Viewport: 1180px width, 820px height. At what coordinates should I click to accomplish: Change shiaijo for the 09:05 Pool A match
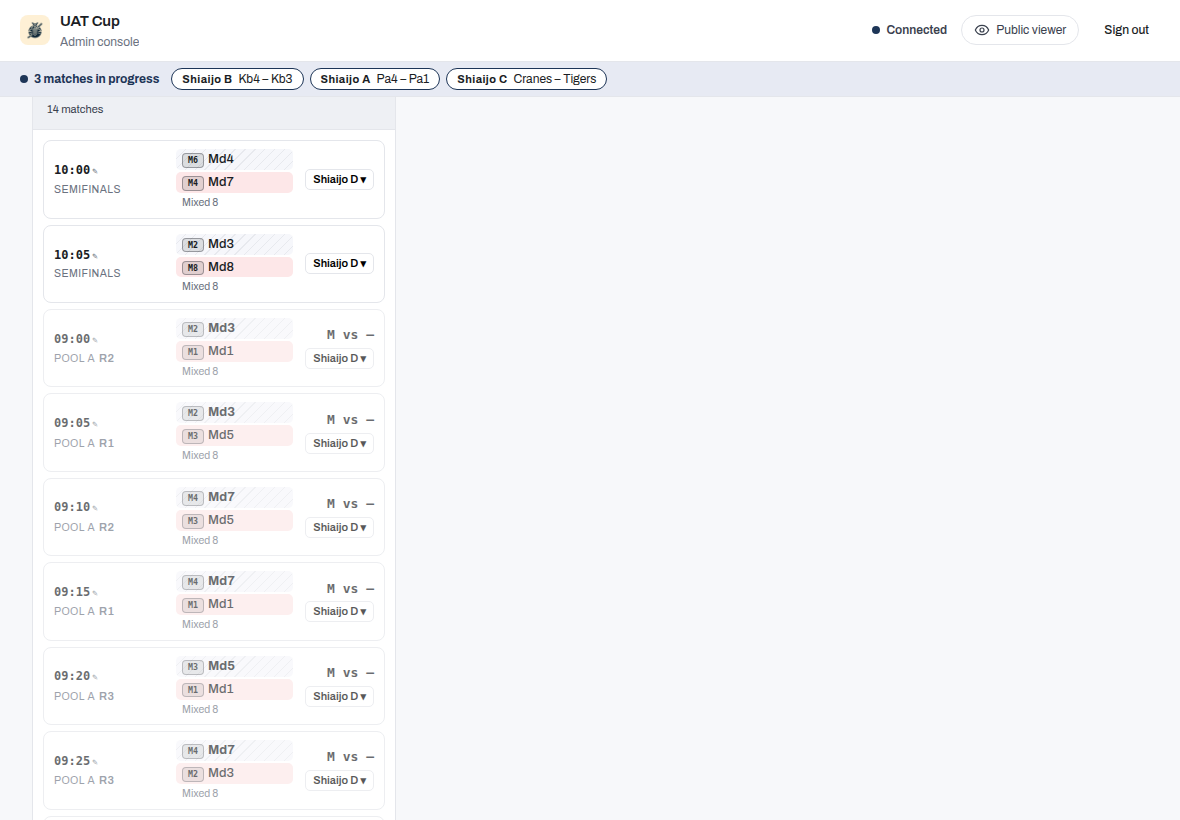(339, 443)
